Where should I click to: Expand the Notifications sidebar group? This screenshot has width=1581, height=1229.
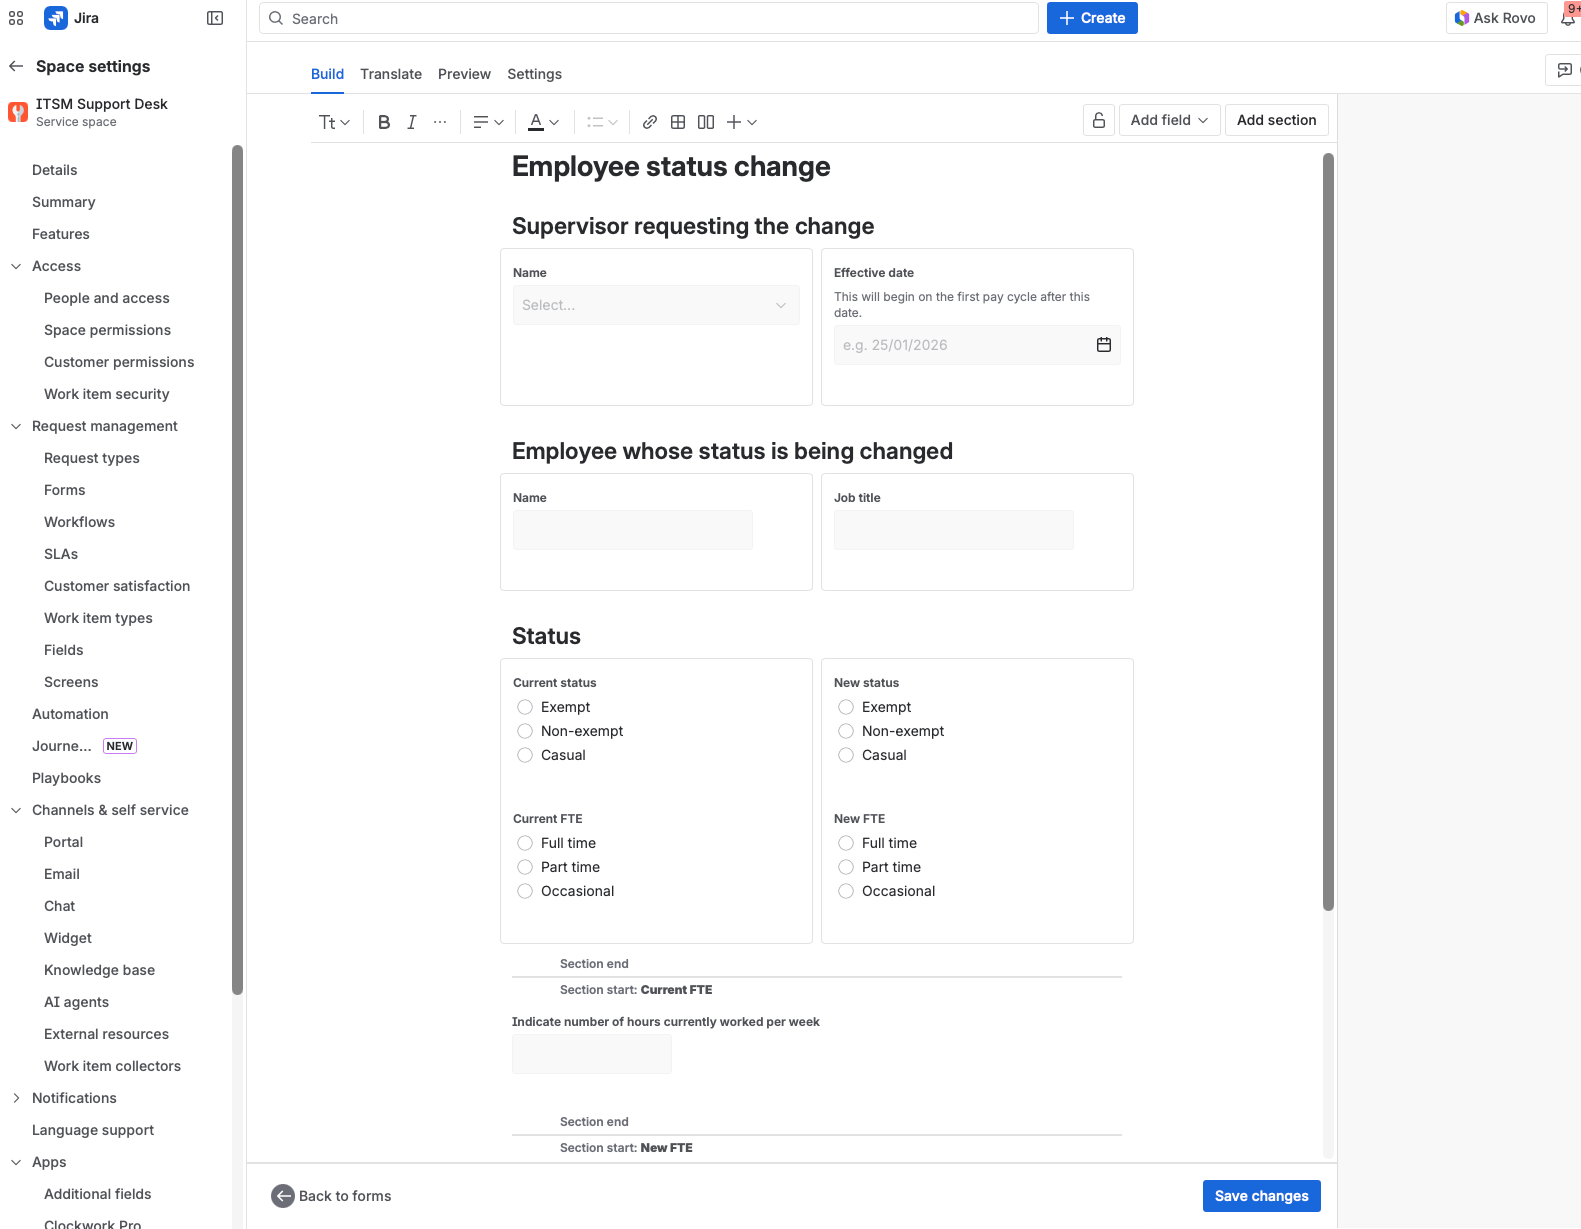click(16, 1098)
